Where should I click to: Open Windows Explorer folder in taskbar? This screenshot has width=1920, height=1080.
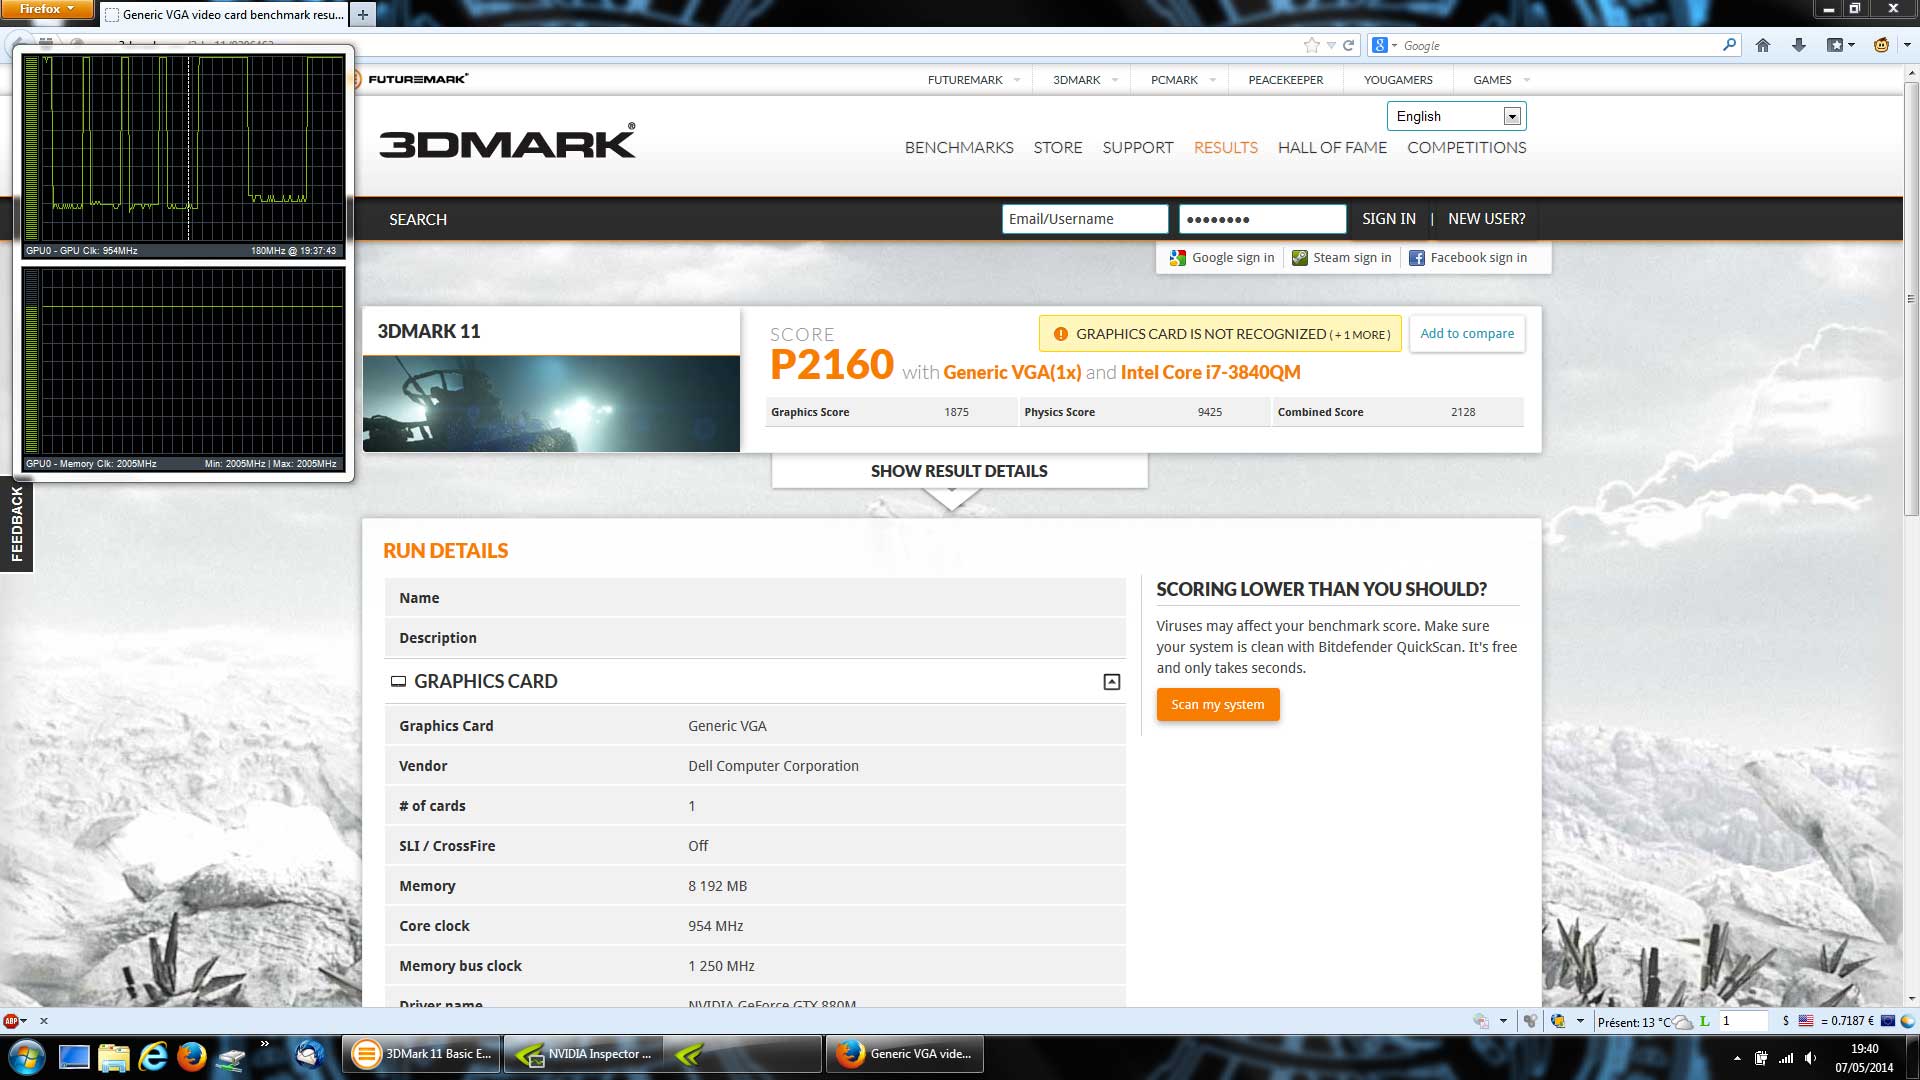(113, 1056)
